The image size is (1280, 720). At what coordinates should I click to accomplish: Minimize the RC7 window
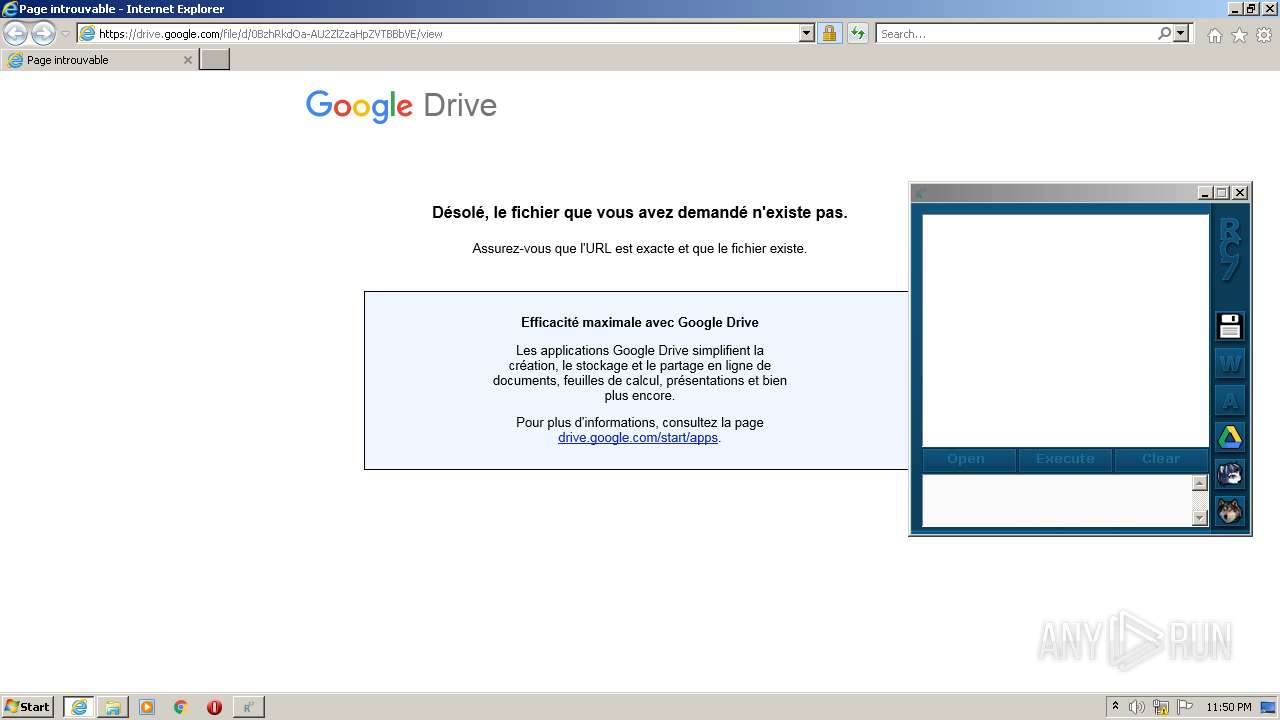pyautogui.click(x=1205, y=193)
